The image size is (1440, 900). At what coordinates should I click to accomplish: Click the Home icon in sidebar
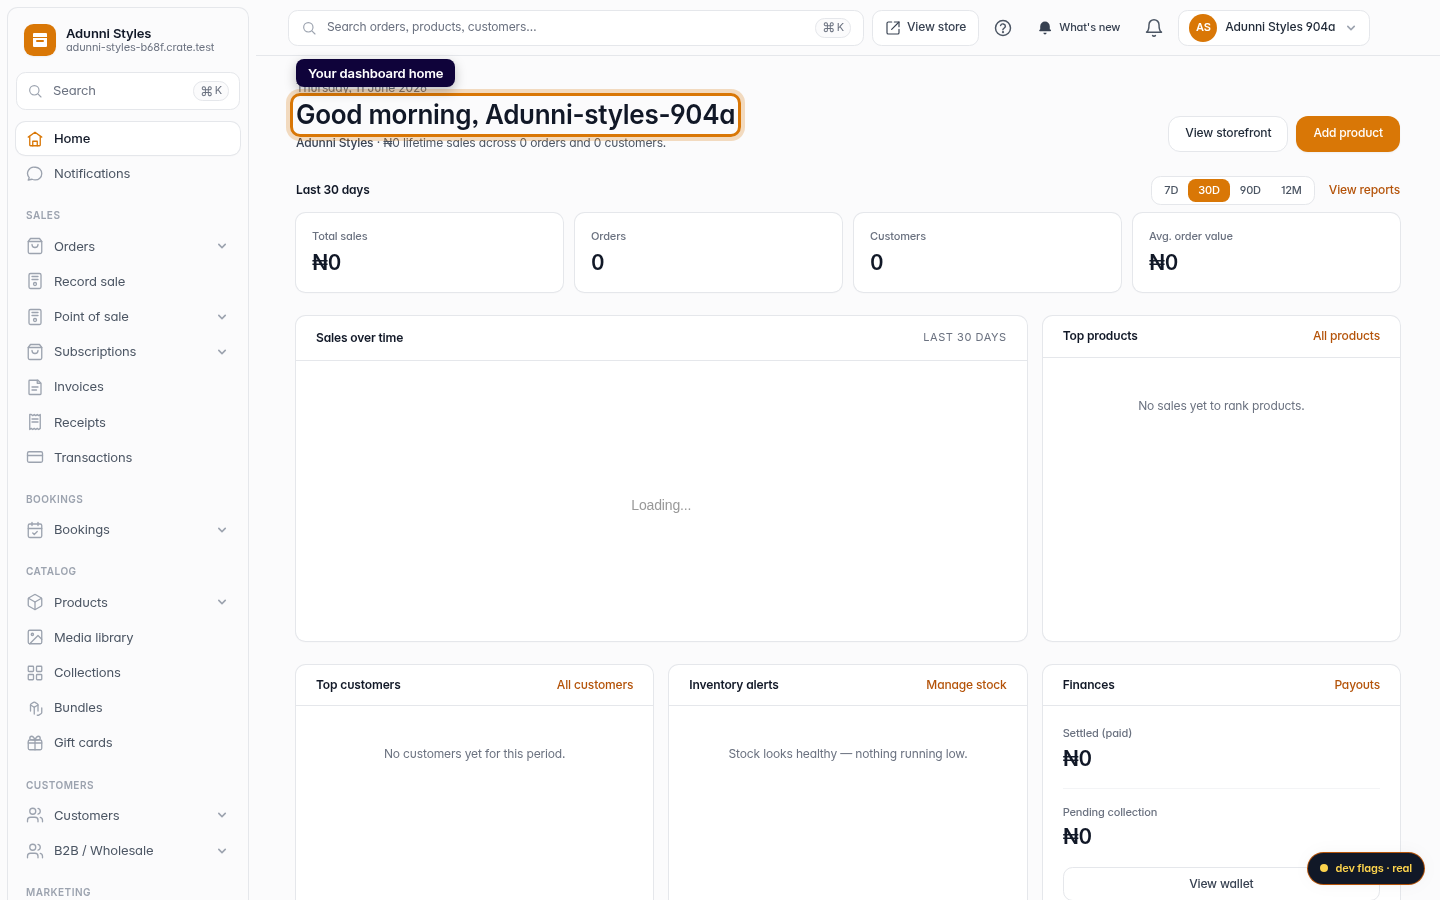35,139
